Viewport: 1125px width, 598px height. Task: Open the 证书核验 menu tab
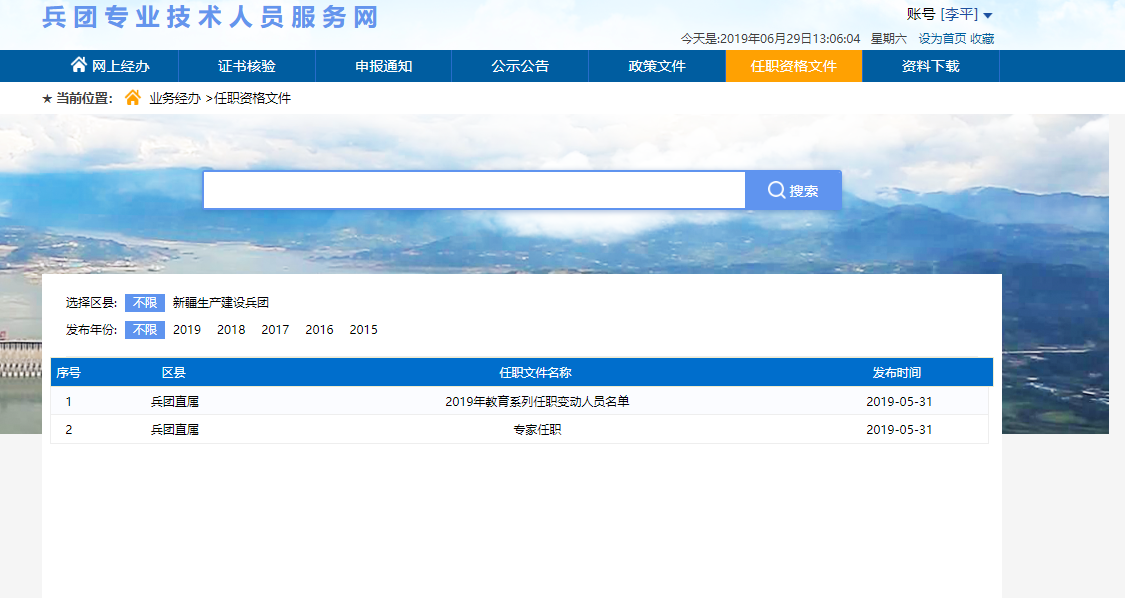[x=246, y=66]
